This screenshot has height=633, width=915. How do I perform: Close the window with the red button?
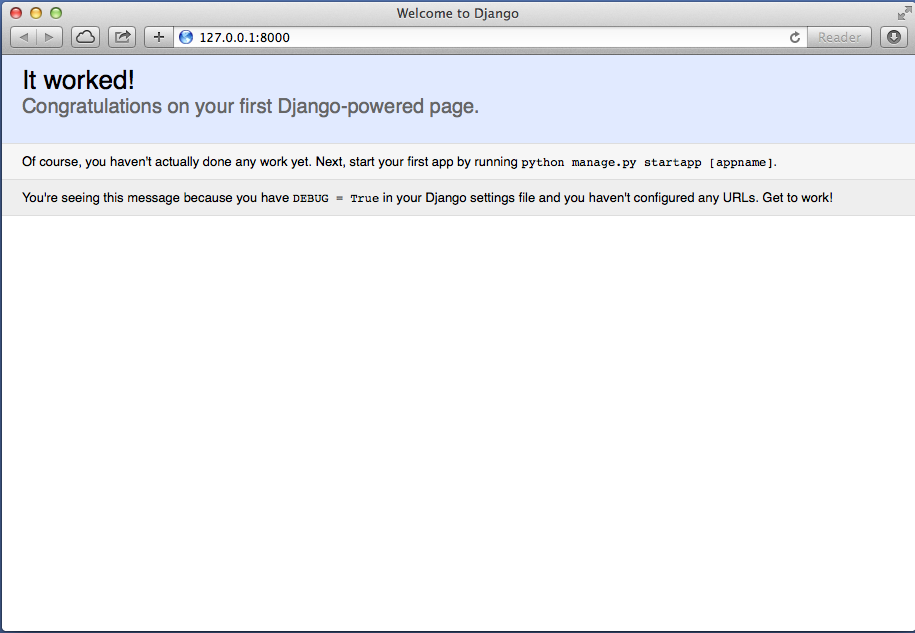pyautogui.click(x=16, y=13)
